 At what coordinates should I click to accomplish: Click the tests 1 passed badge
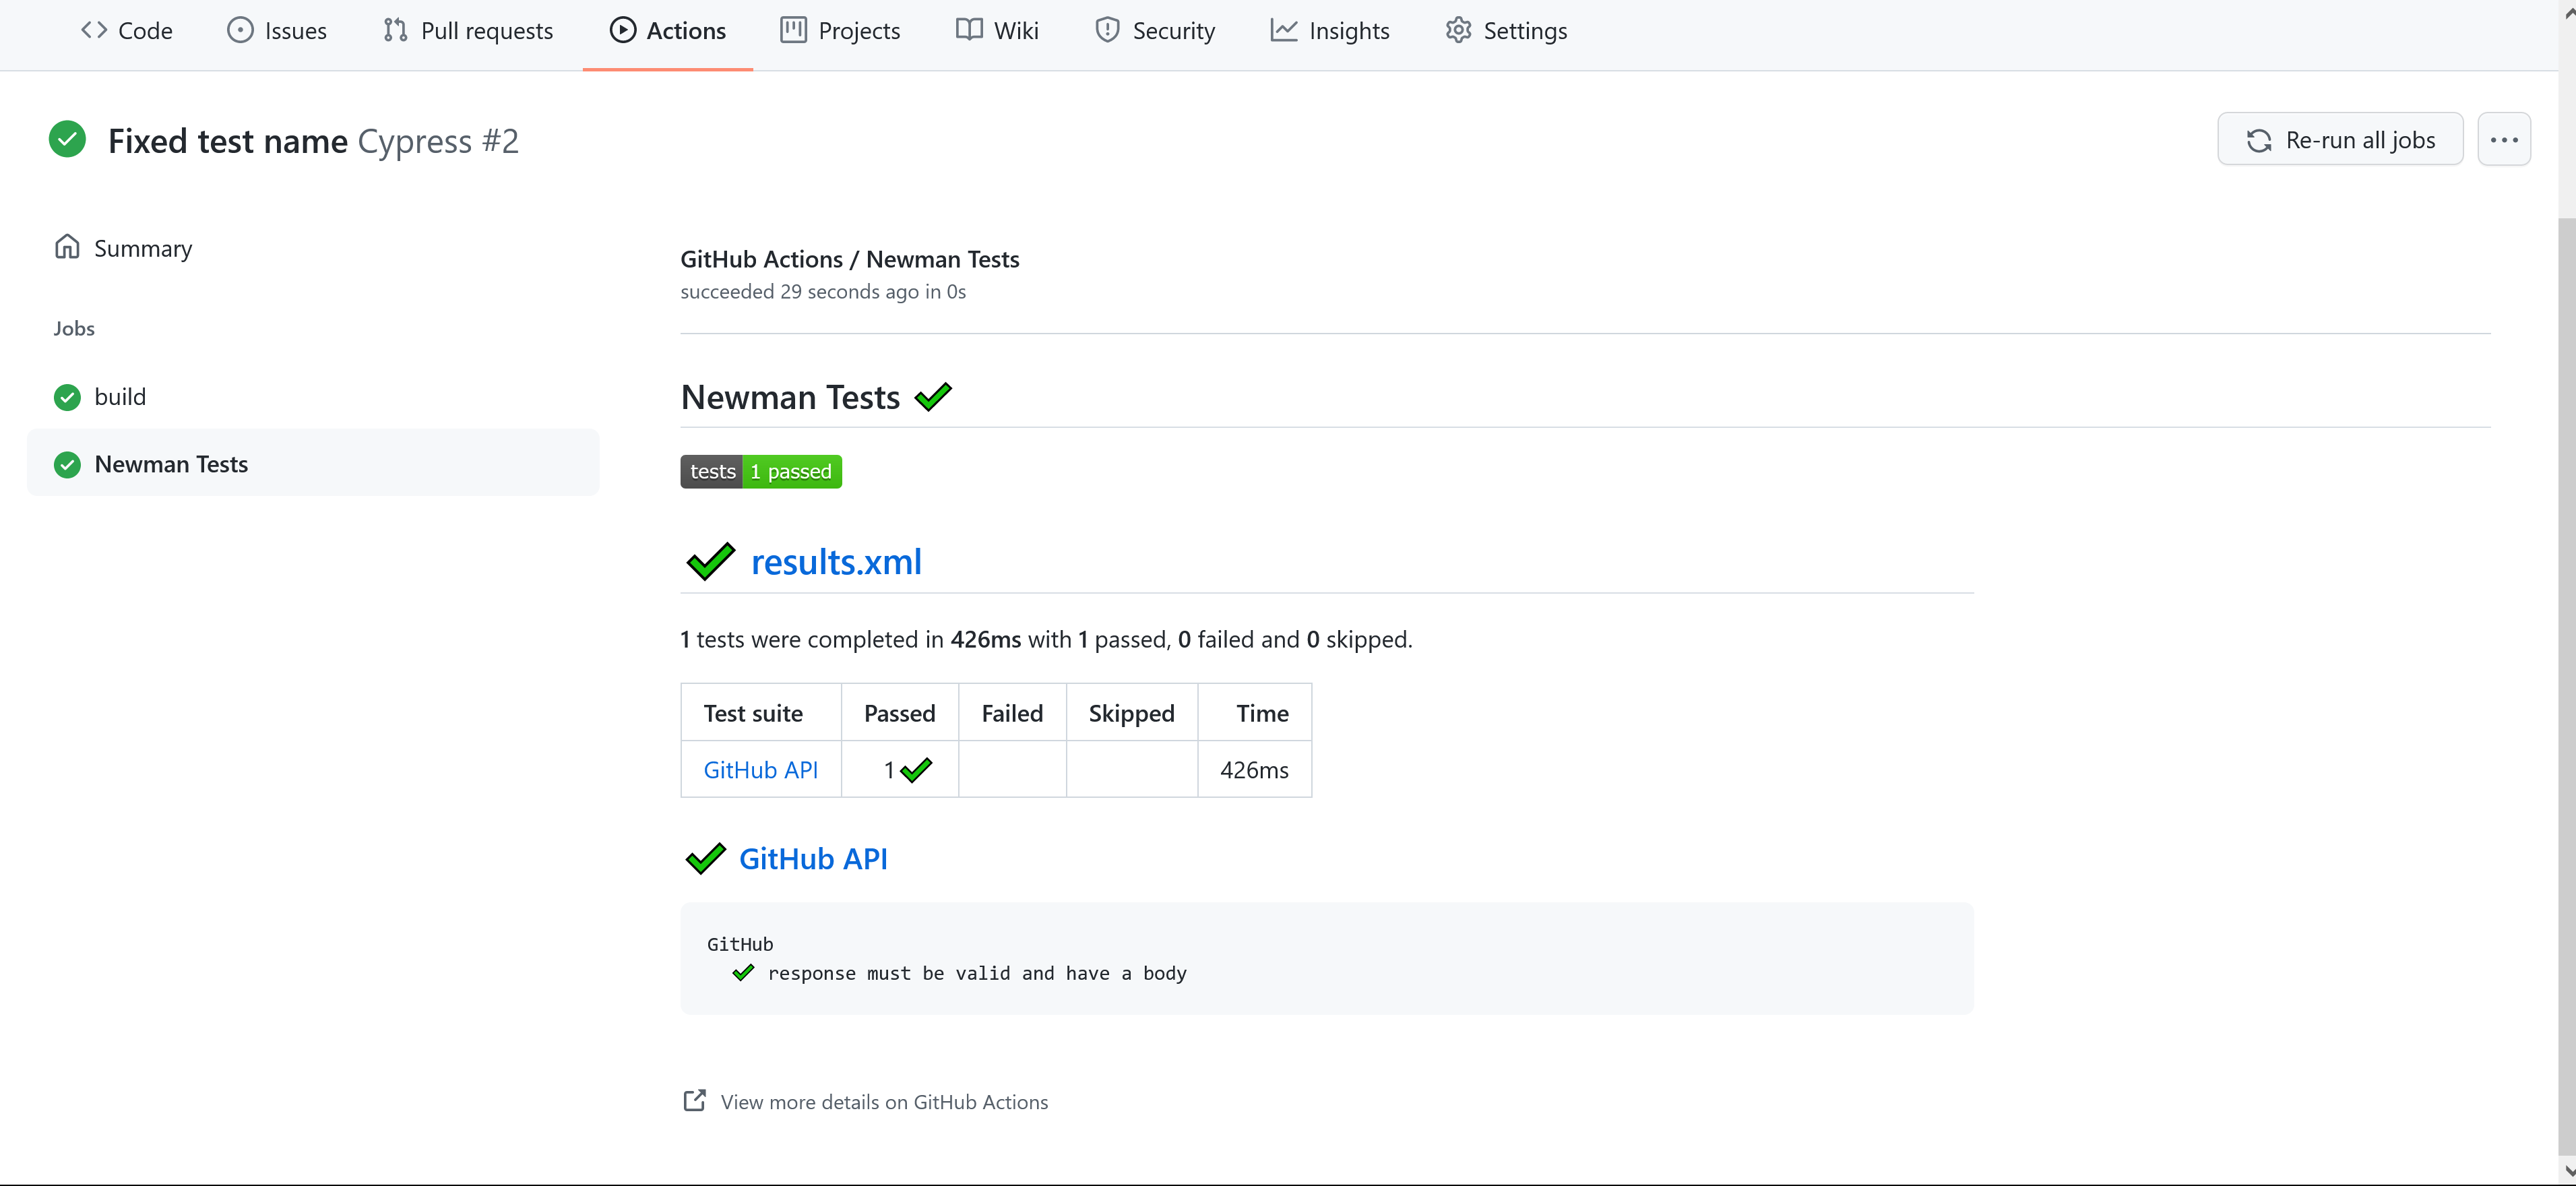761,472
